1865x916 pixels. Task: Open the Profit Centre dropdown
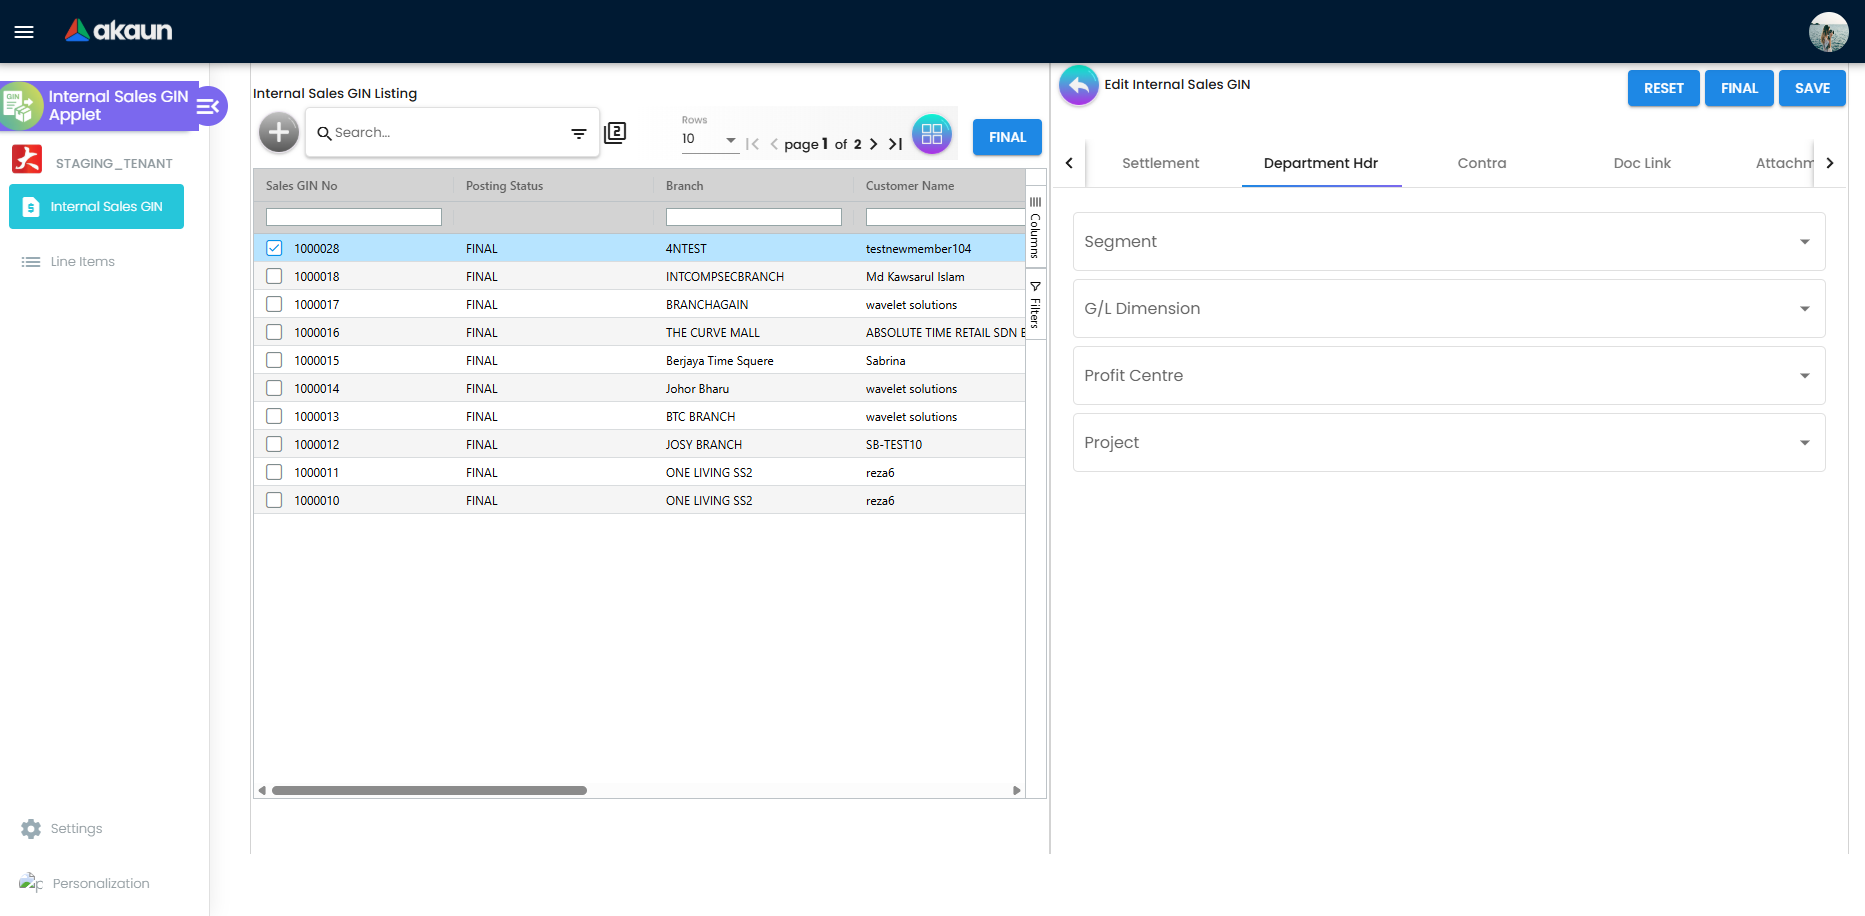pos(1449,375)
